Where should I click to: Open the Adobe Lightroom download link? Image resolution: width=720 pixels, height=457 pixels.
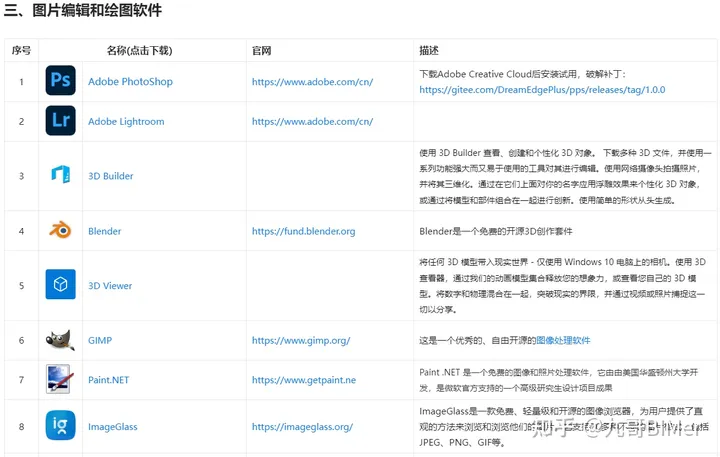pyautogui.click(x=126, y=122)
